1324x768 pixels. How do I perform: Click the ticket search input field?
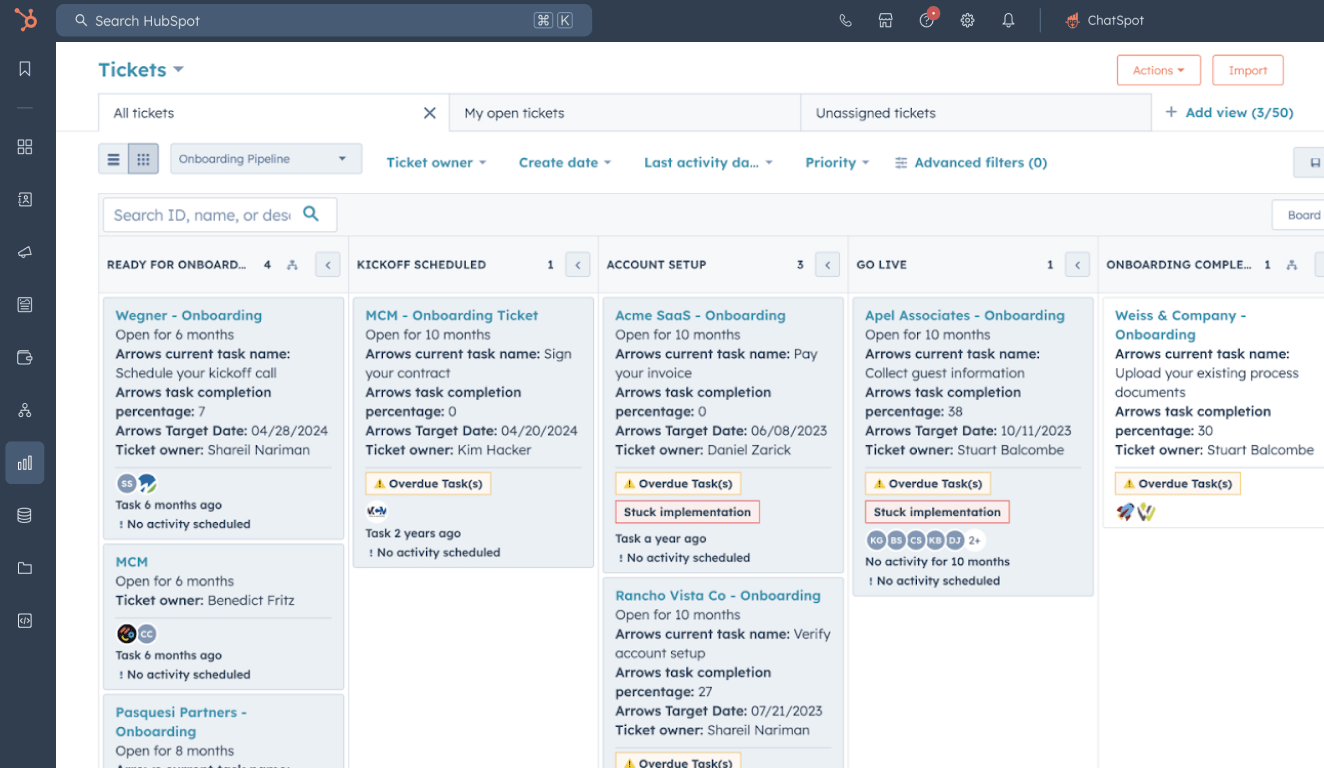[x=203, y=215]
